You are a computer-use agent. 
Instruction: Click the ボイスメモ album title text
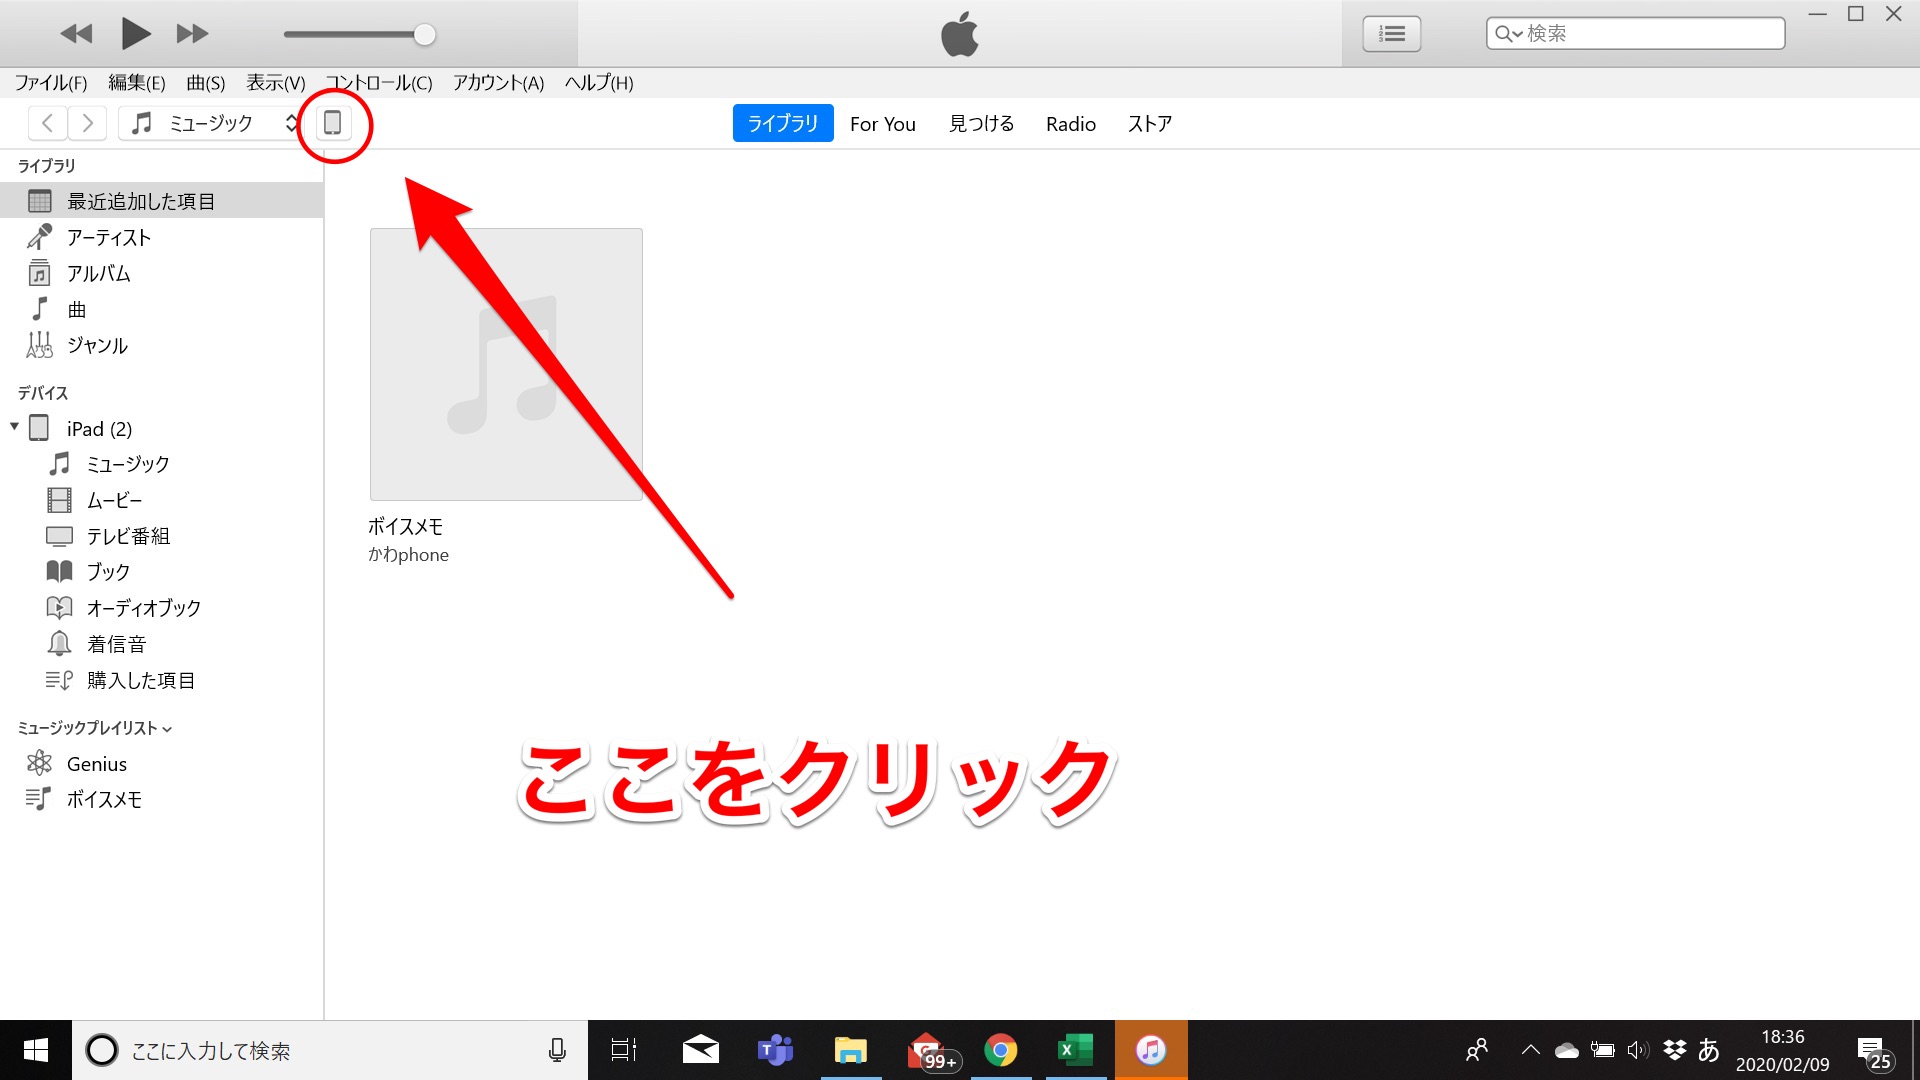tap(405, 526)
